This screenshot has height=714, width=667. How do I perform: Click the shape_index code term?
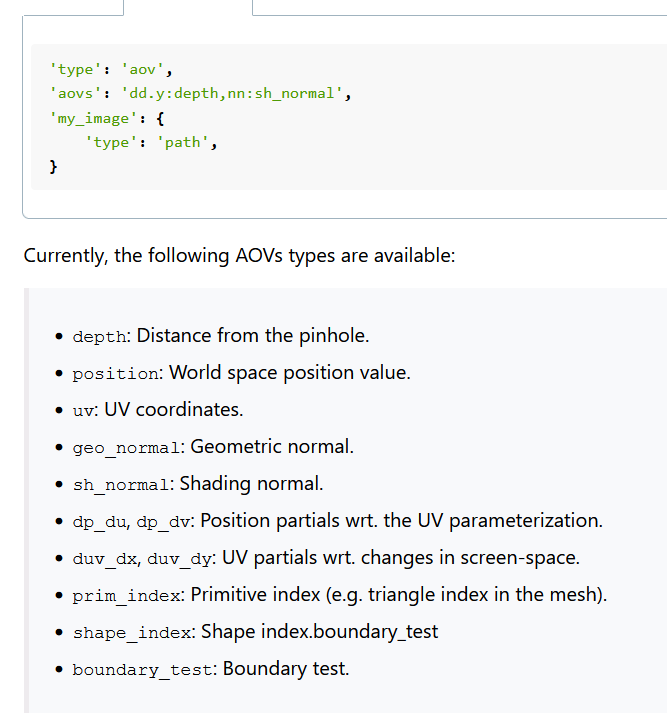132,633
